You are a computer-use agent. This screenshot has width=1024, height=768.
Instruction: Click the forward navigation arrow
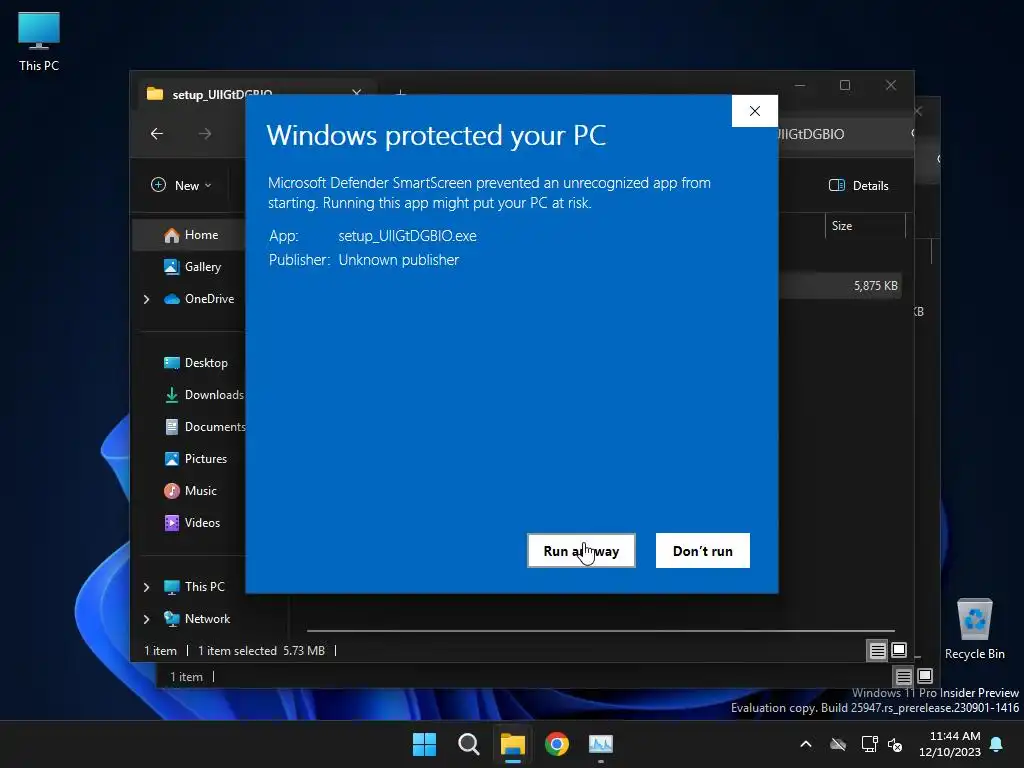pos(205,134)
